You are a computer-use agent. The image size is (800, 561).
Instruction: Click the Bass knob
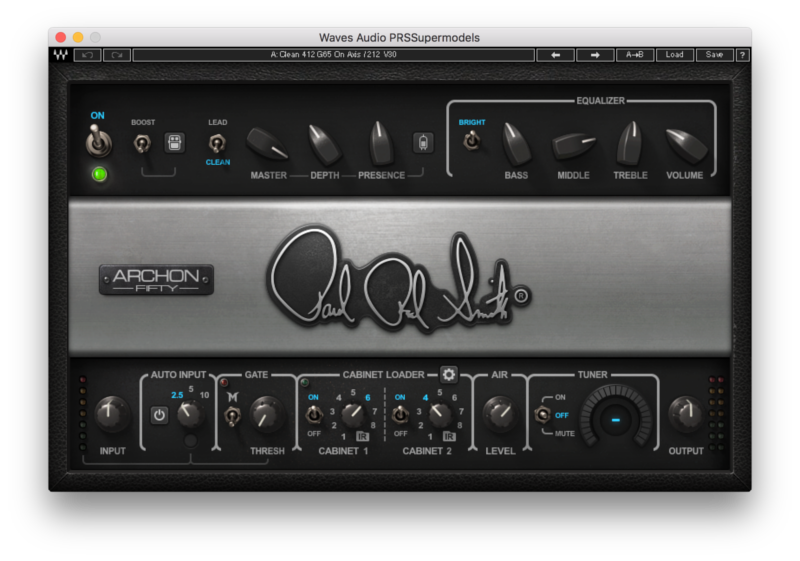click(516, 144)
